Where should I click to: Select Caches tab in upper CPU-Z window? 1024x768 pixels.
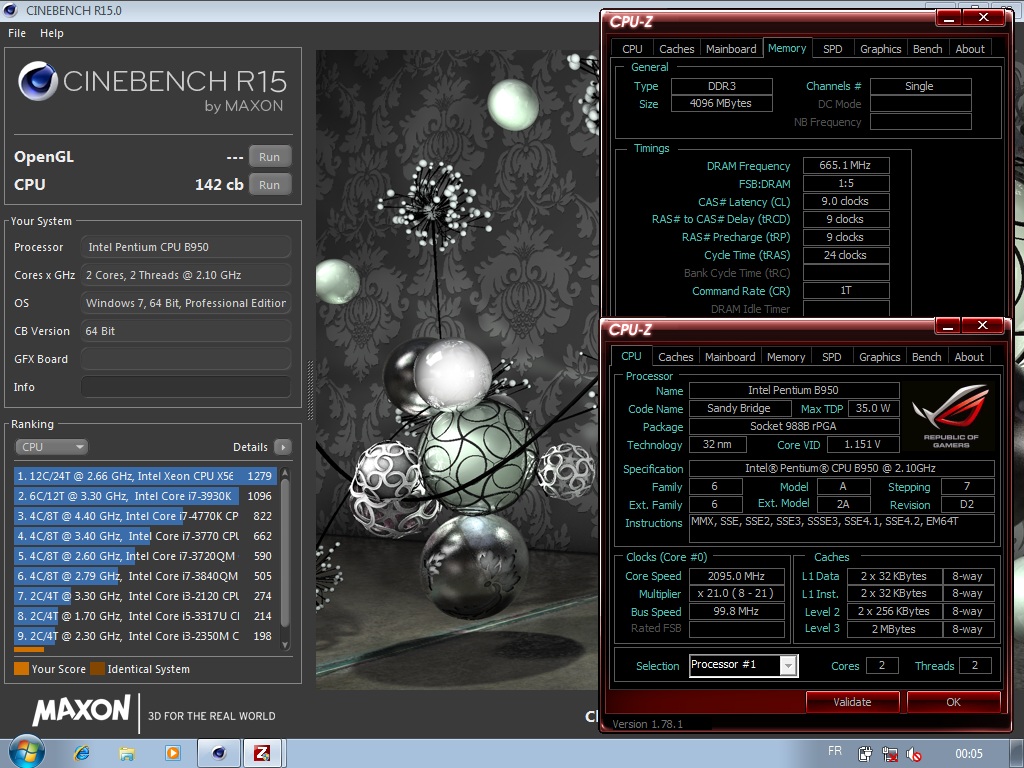point(677,49)
